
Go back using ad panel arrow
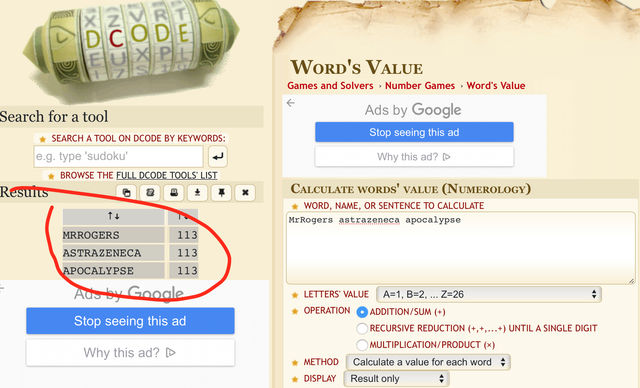pyautogui.click(x=291, y=103)
